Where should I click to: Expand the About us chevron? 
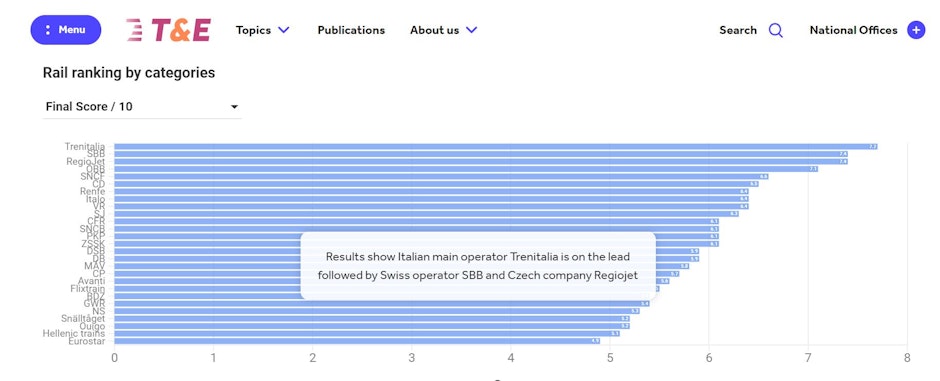[x=472, y=30]
